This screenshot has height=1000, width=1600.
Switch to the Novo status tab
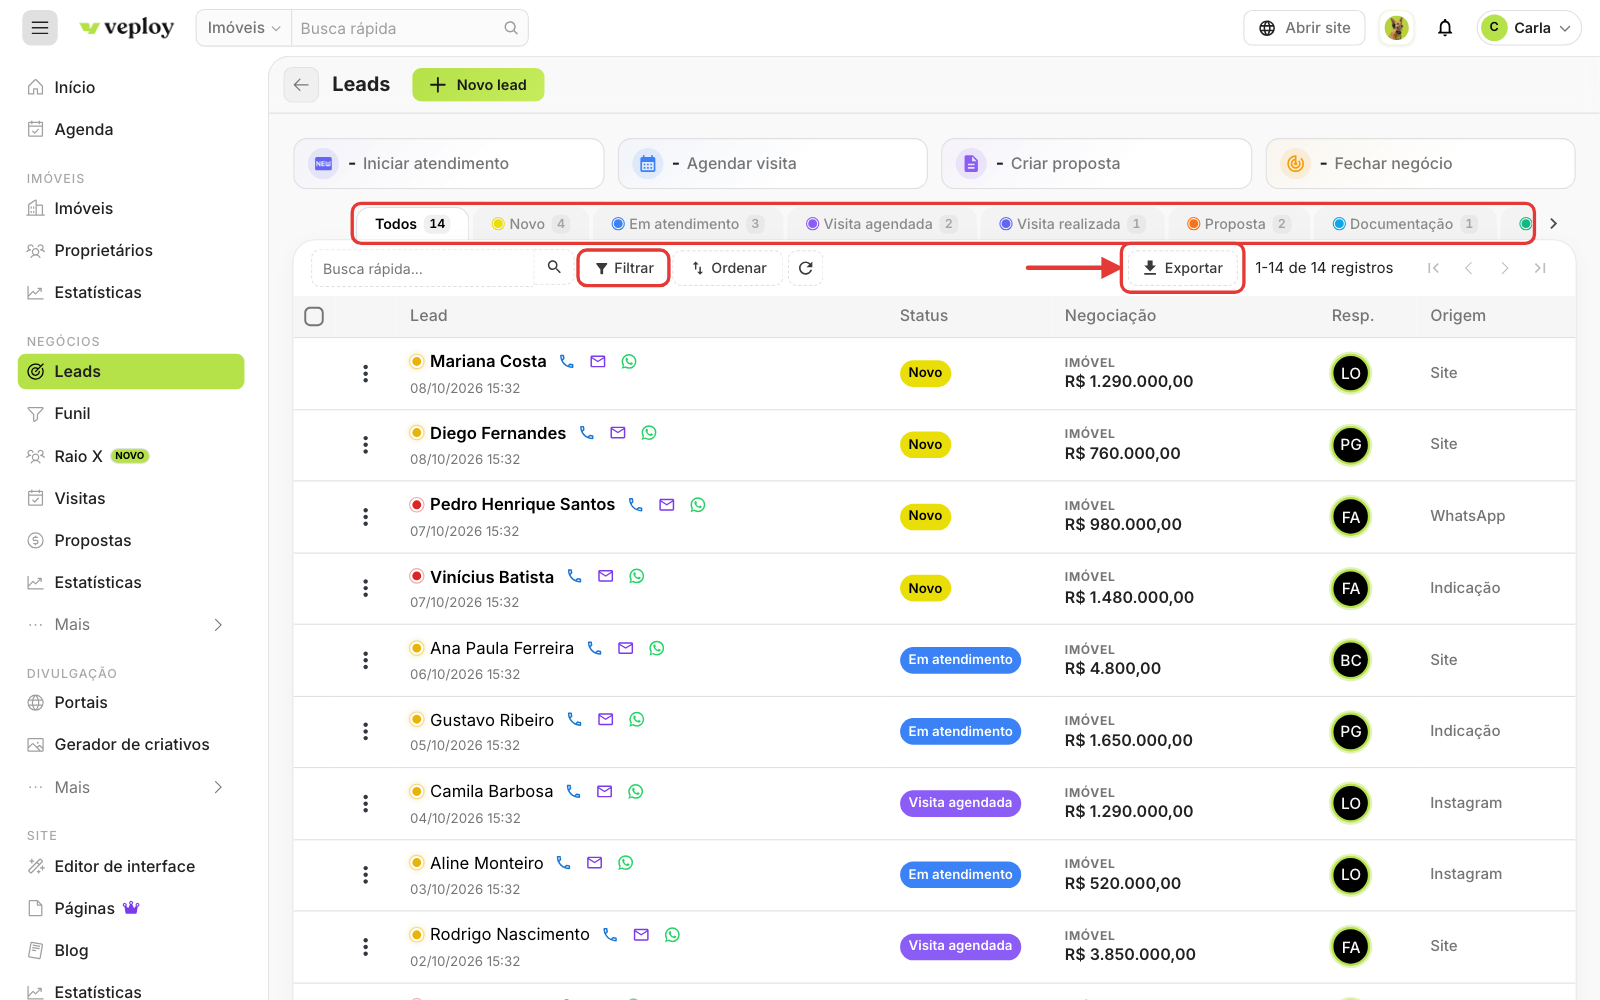click(531, 224)
